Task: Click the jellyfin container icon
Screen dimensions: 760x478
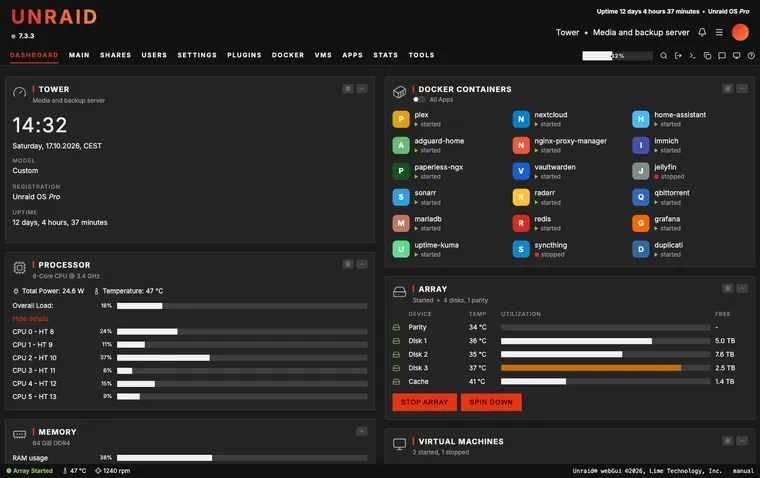Action: pyautogui.click(x=641, y=171)
